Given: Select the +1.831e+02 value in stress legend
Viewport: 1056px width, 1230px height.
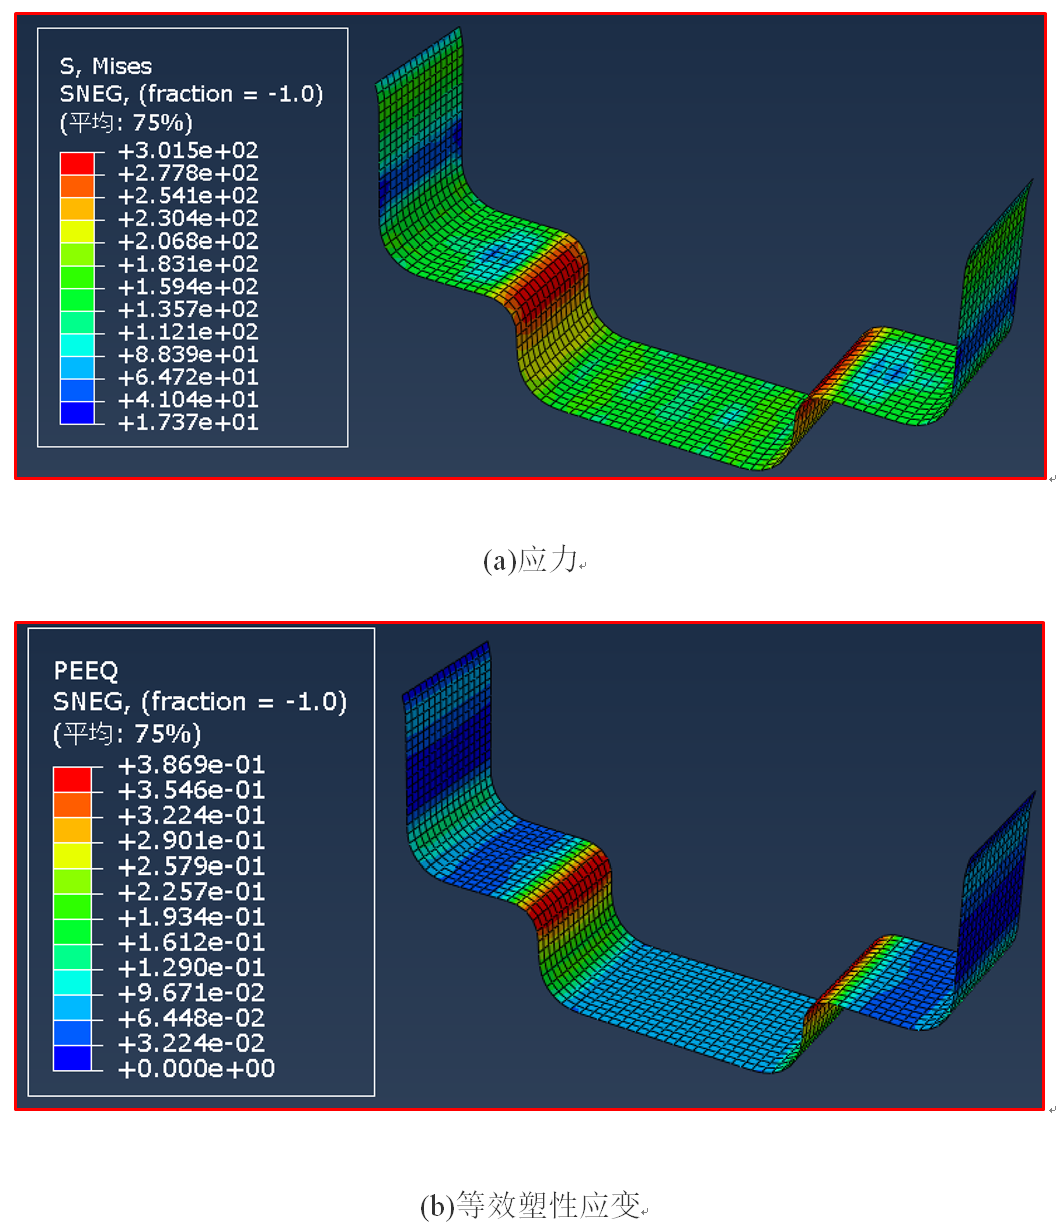Looking at the screenshot, I should click(x=188, y=264).
